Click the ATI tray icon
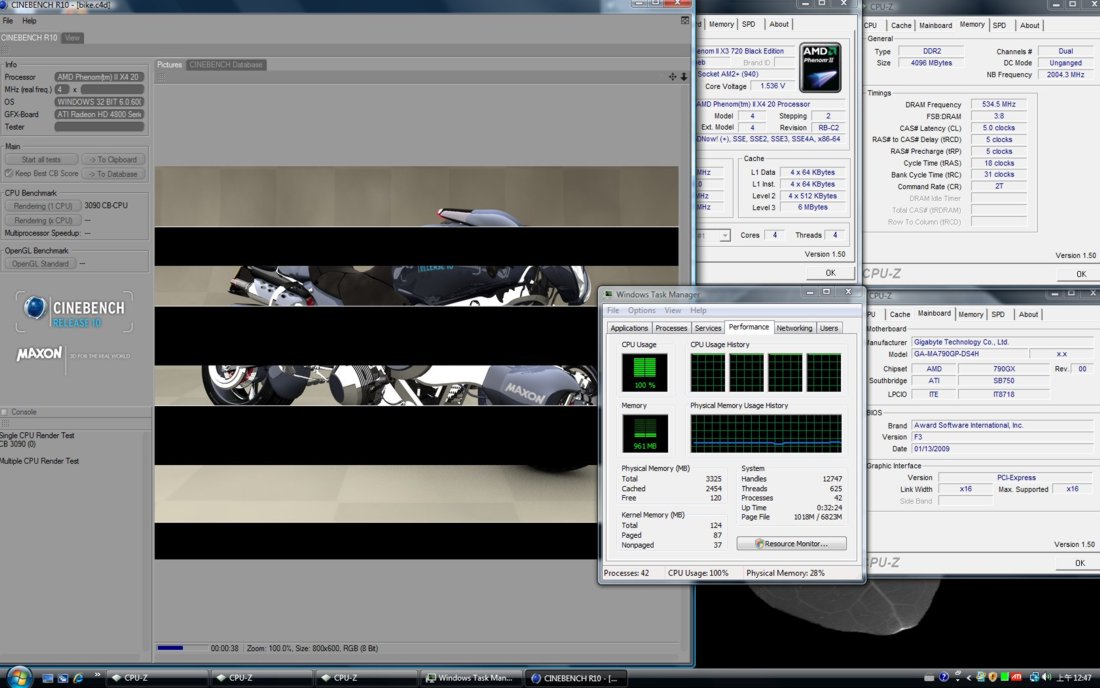Viewport: 1100px width, 688px height. pos(1016,677)
